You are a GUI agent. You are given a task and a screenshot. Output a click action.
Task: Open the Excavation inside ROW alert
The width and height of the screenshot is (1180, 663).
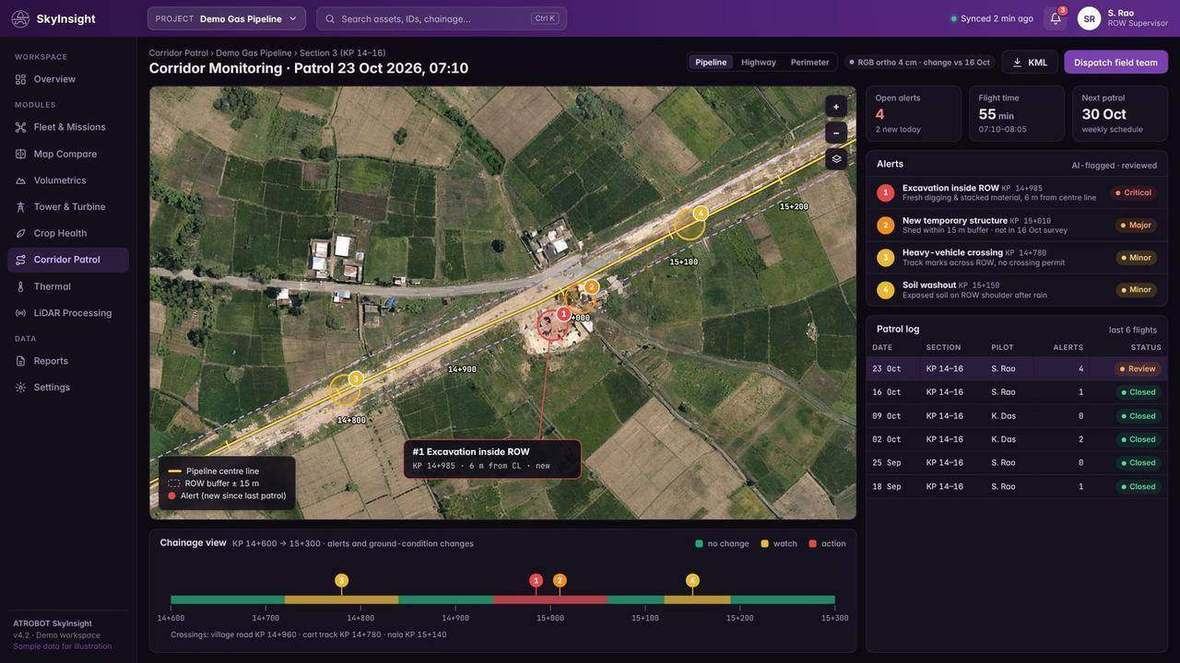coord(1016,193)
